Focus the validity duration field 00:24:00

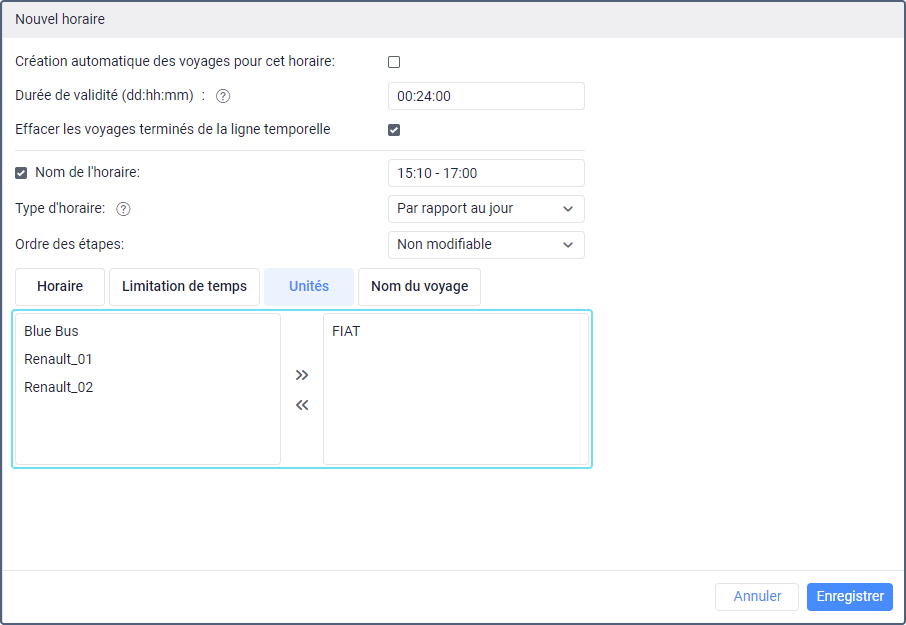[486, 96]
